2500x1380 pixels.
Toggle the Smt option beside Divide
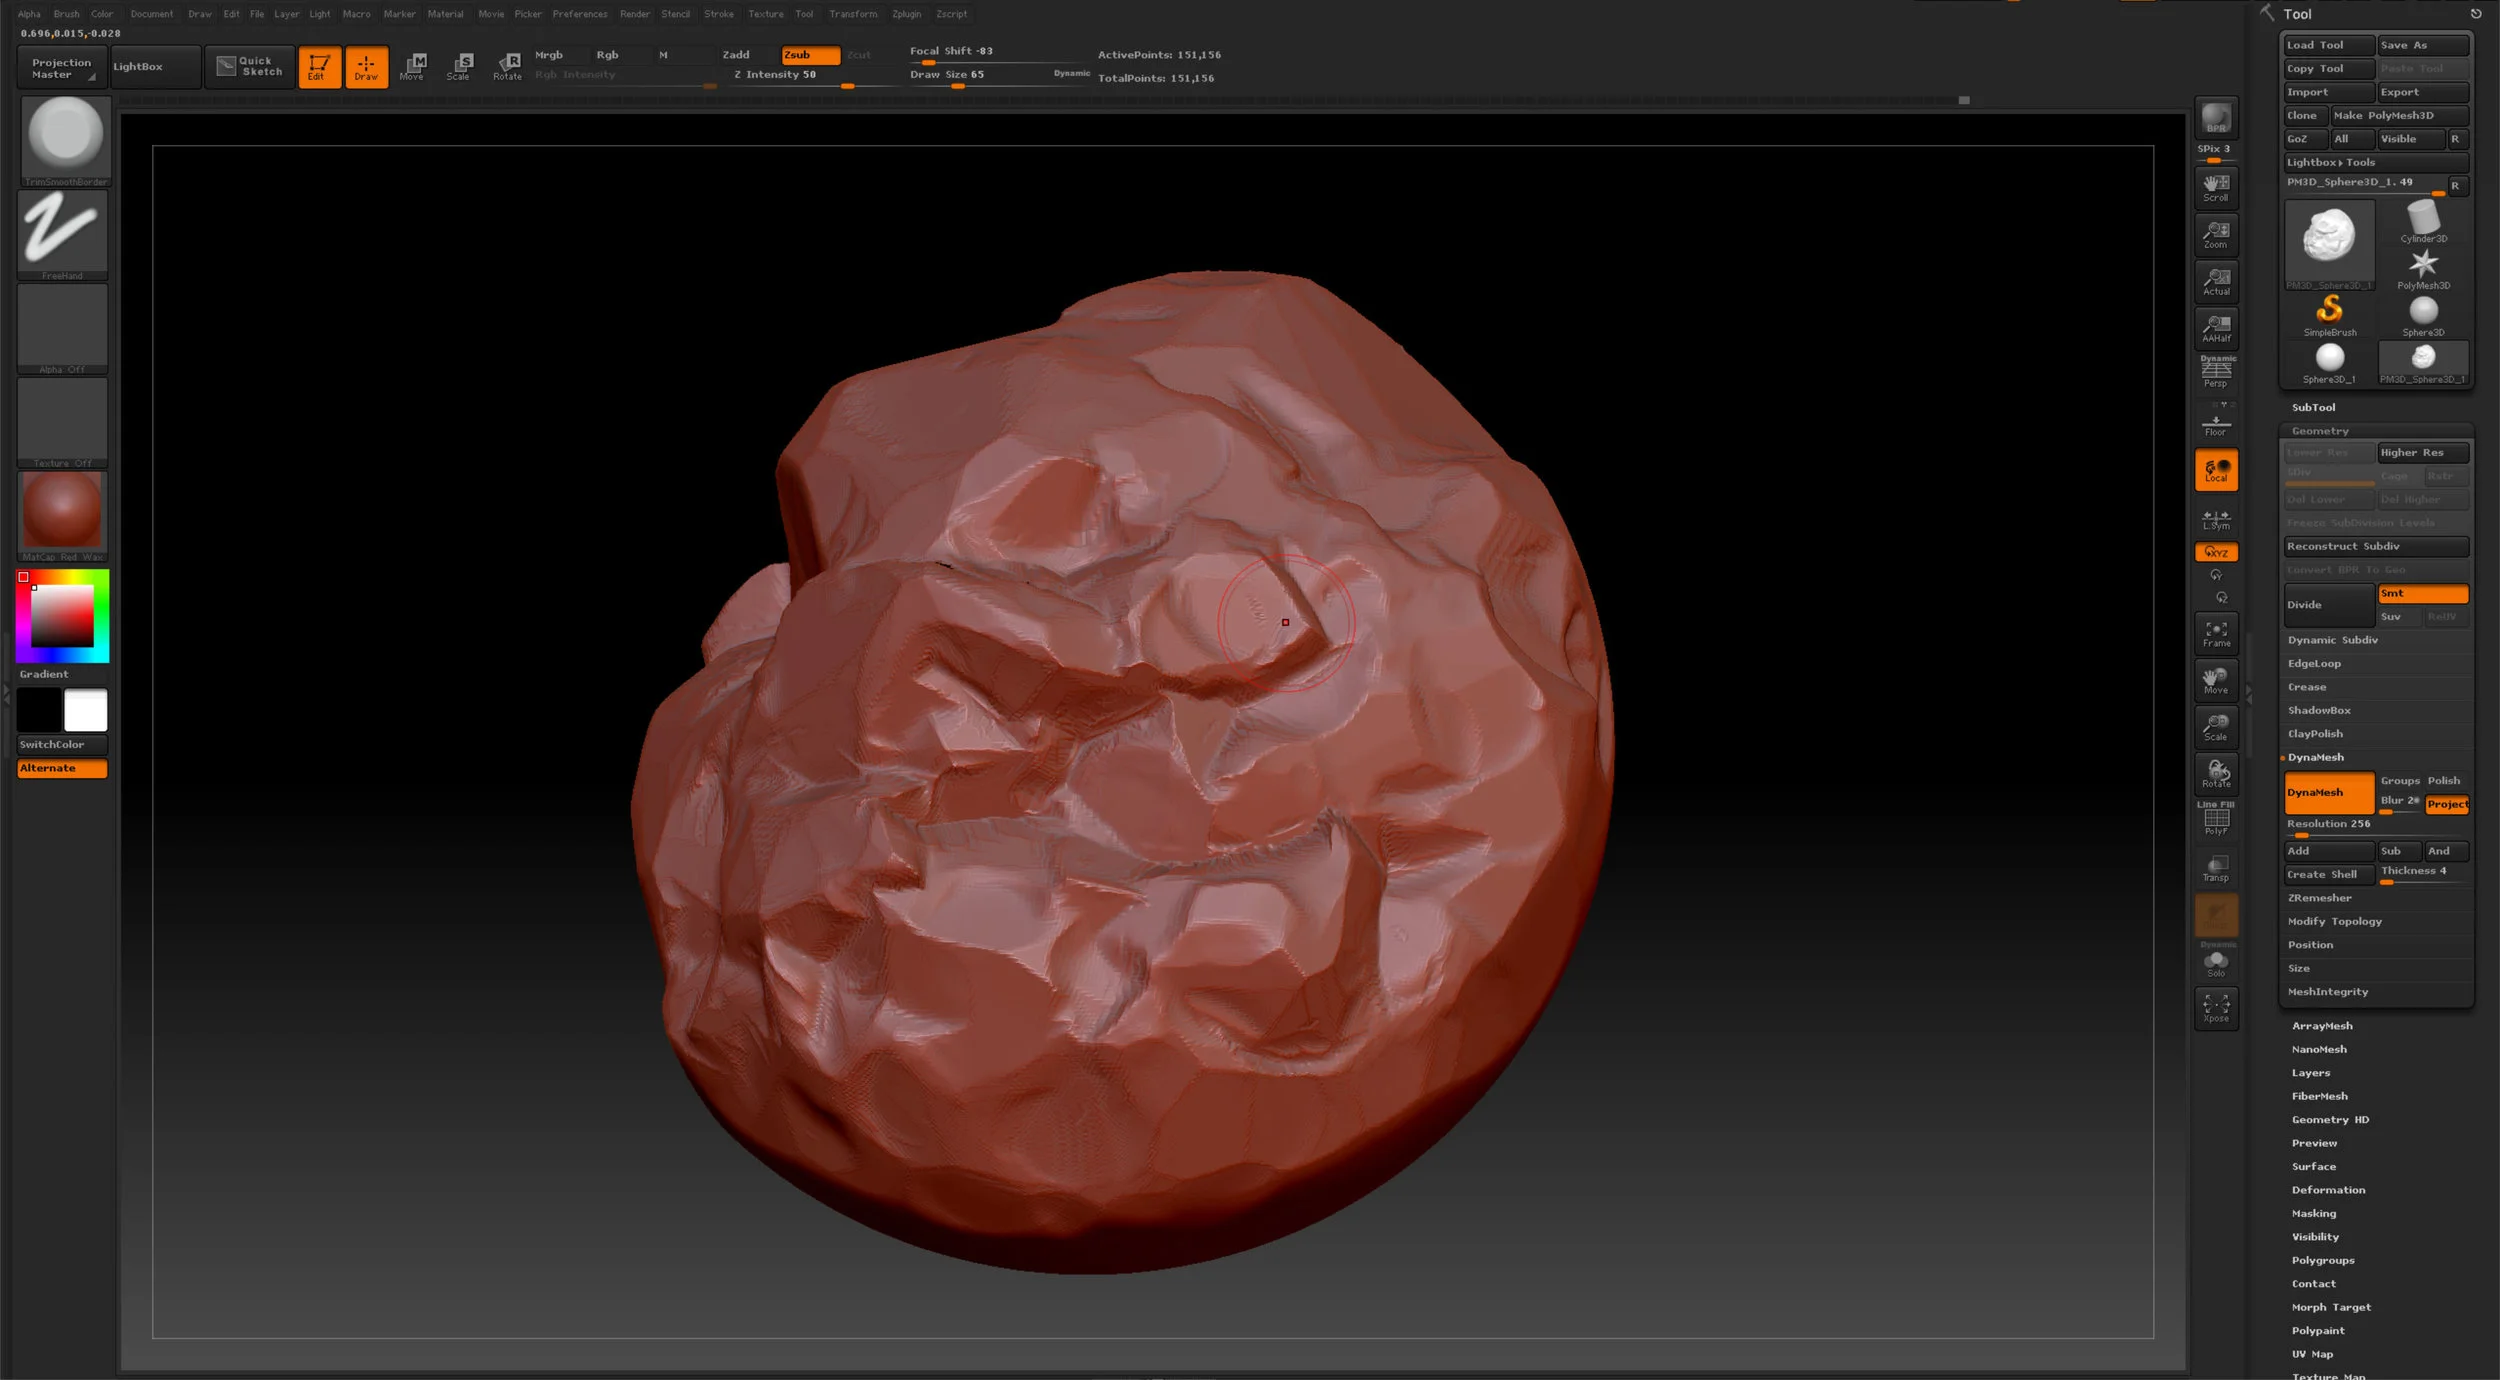2423,593
